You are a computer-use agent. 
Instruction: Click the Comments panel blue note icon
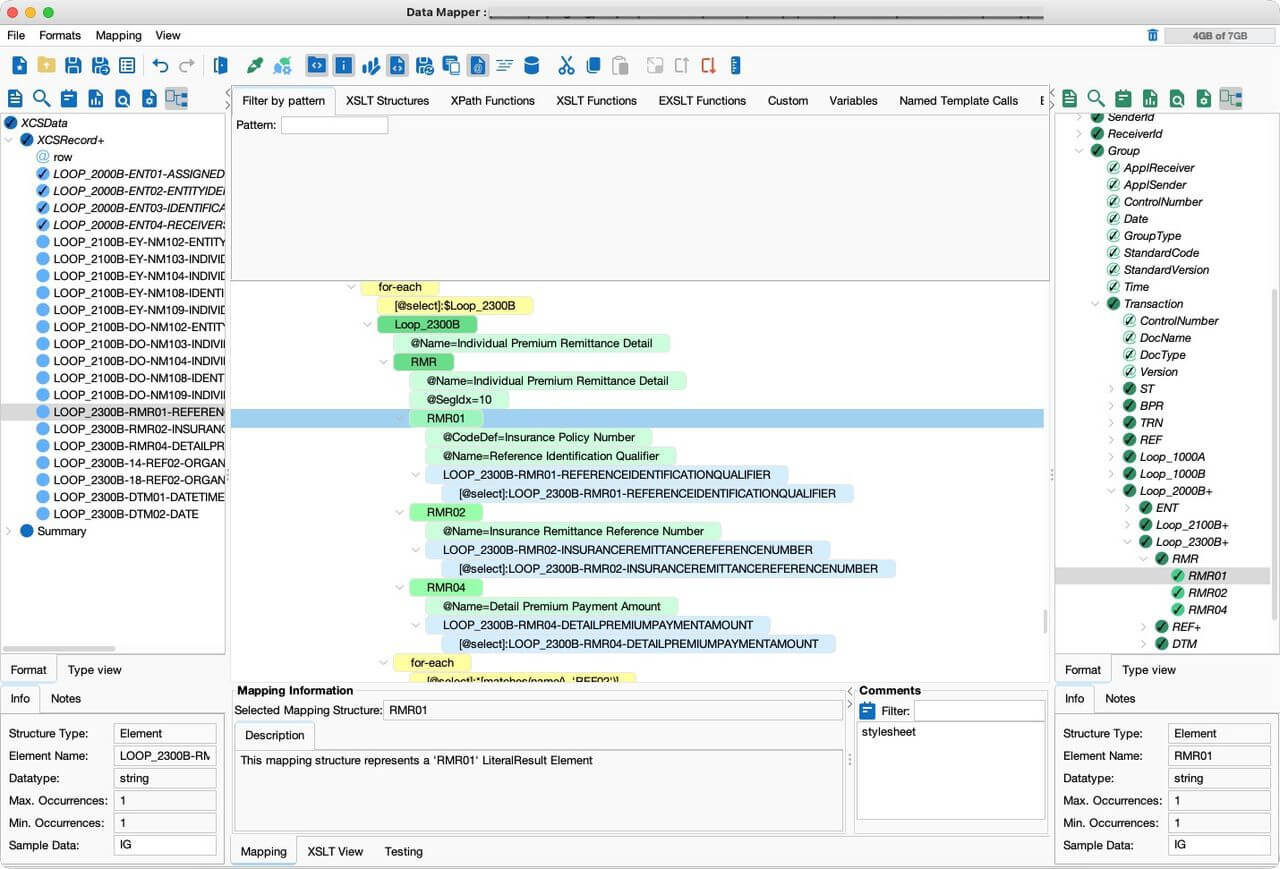pyautogui.click(x=867, y=711)
